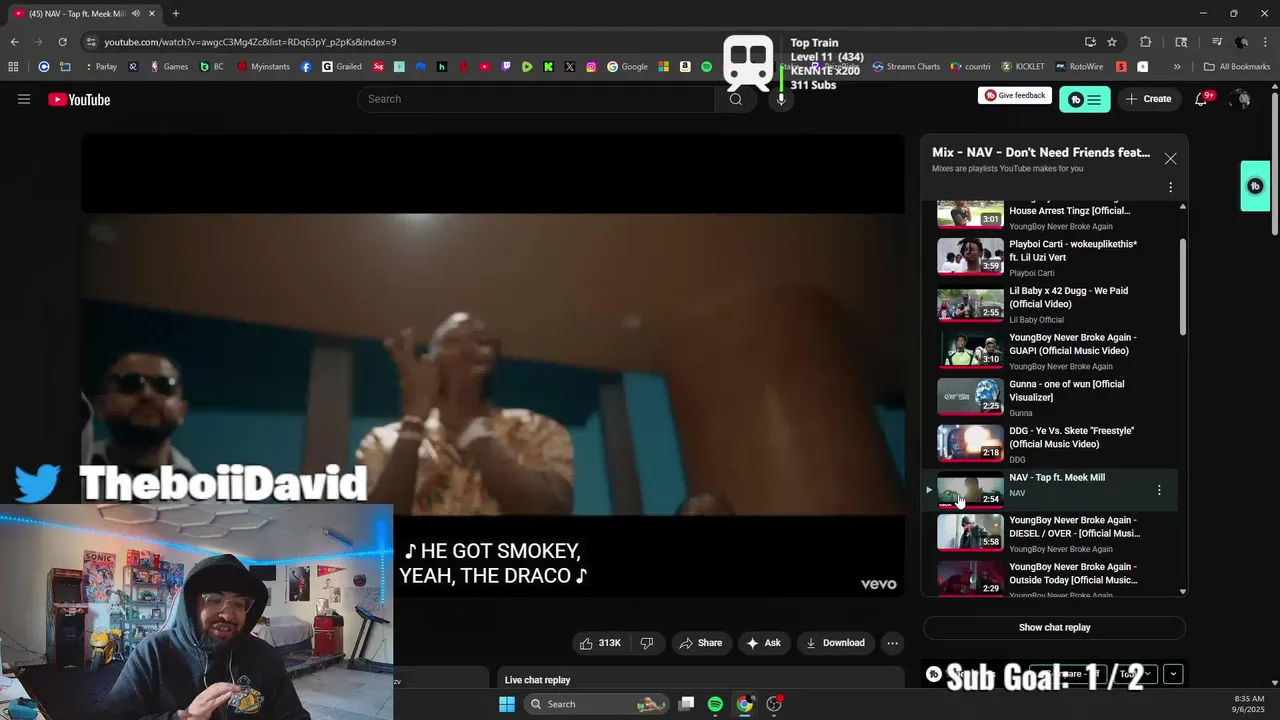Open the taskbar clock and date

click(x=1248, y=704)
